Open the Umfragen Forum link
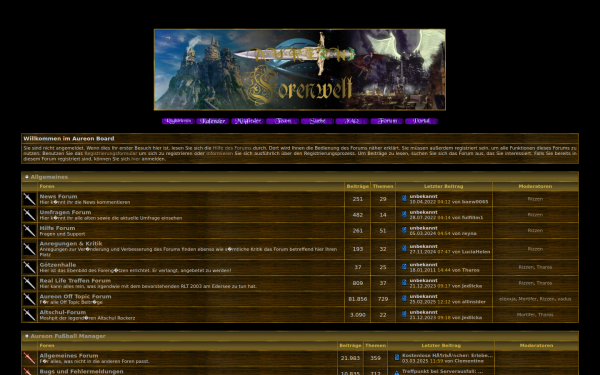The width and height of the screenshot is (600, 375). (65, 212)
